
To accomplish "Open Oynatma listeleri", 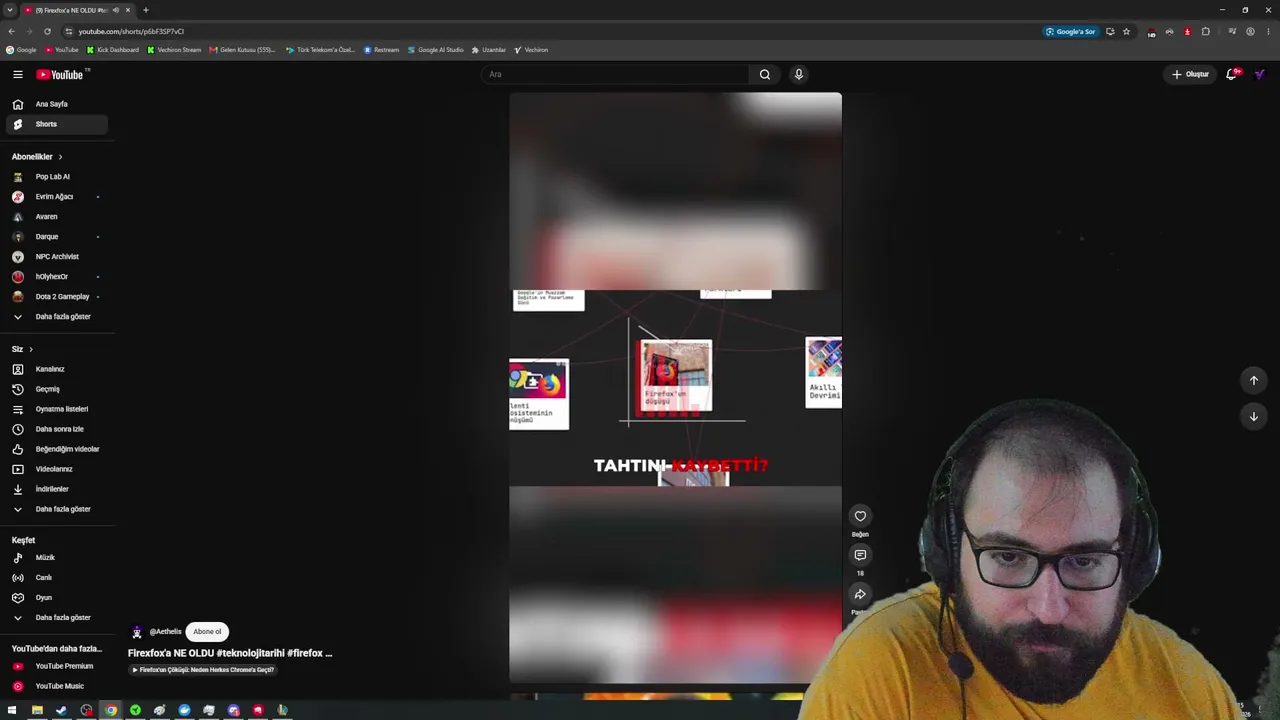I will tap(55, 409).
